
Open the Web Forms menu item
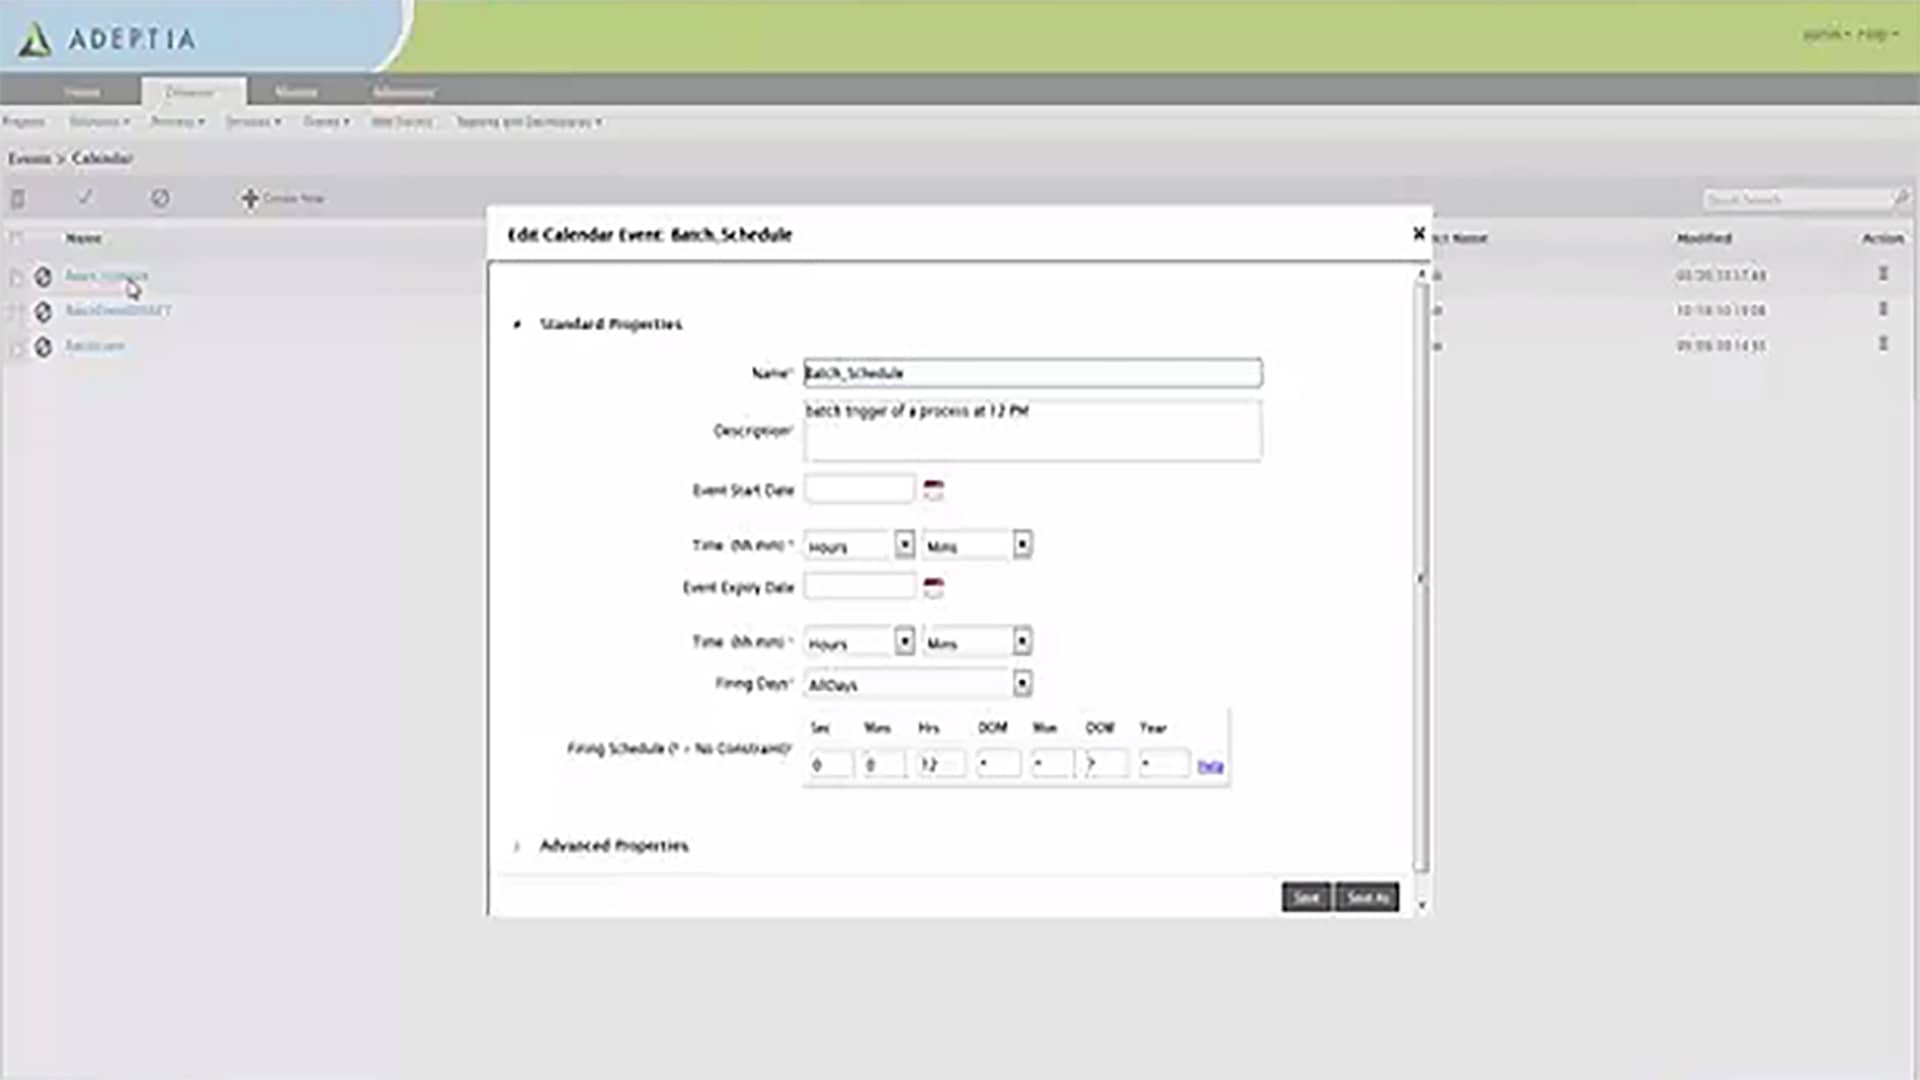point(402,122)
